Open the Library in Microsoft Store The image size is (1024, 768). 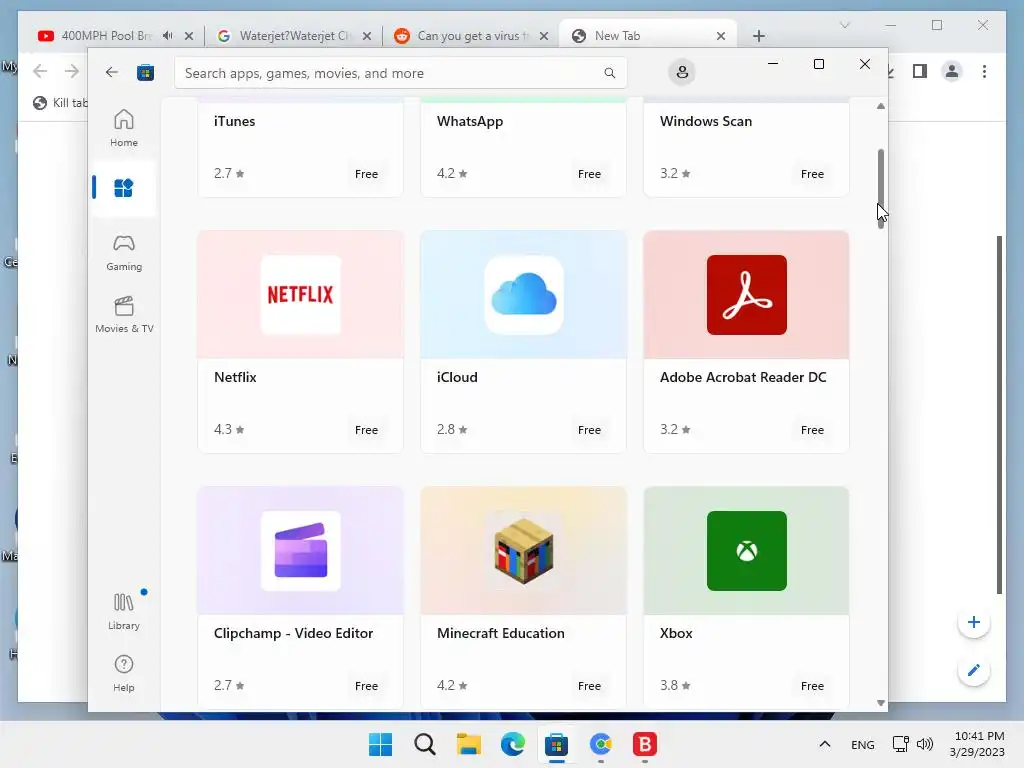pyautogui.click(x=123, y=611)
